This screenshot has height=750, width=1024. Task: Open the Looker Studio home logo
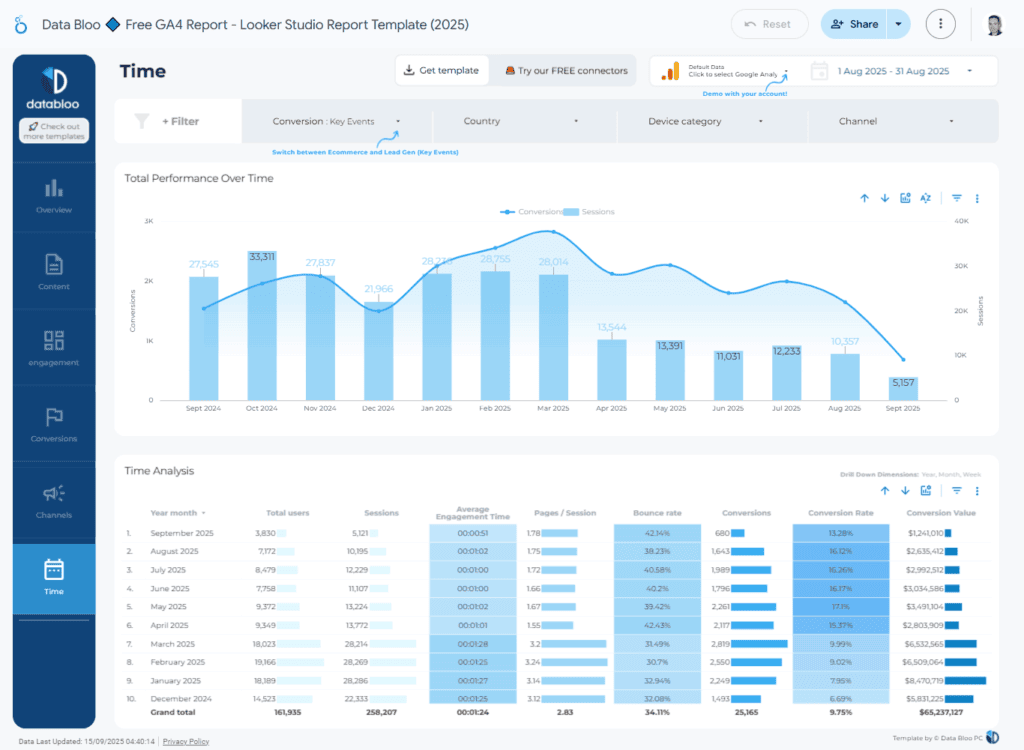[20, 24]
